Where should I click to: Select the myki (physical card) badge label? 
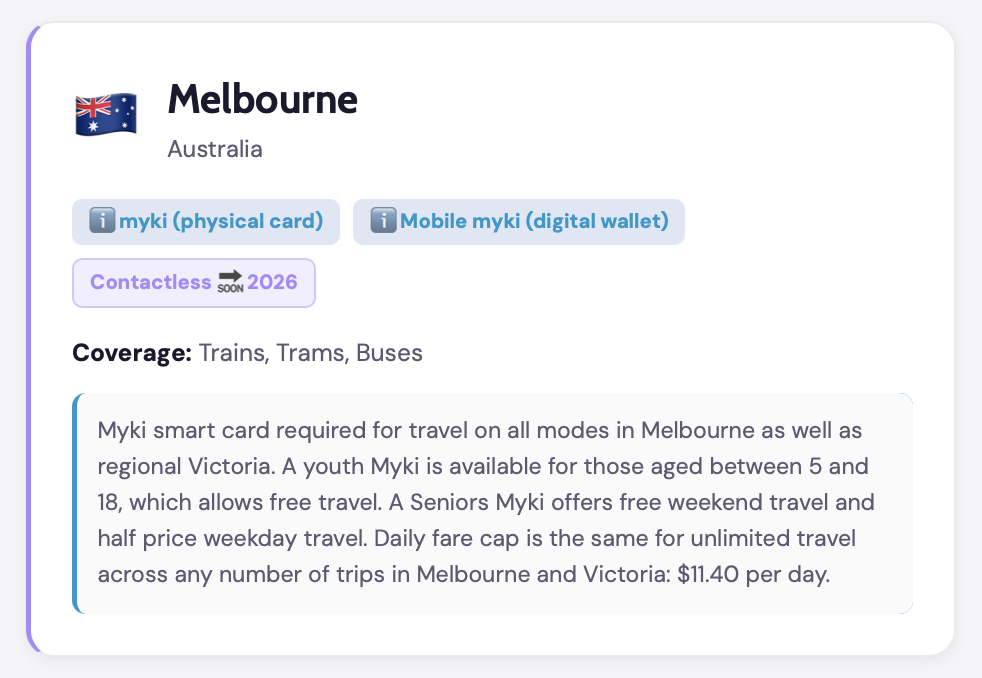tap(221, 221)
